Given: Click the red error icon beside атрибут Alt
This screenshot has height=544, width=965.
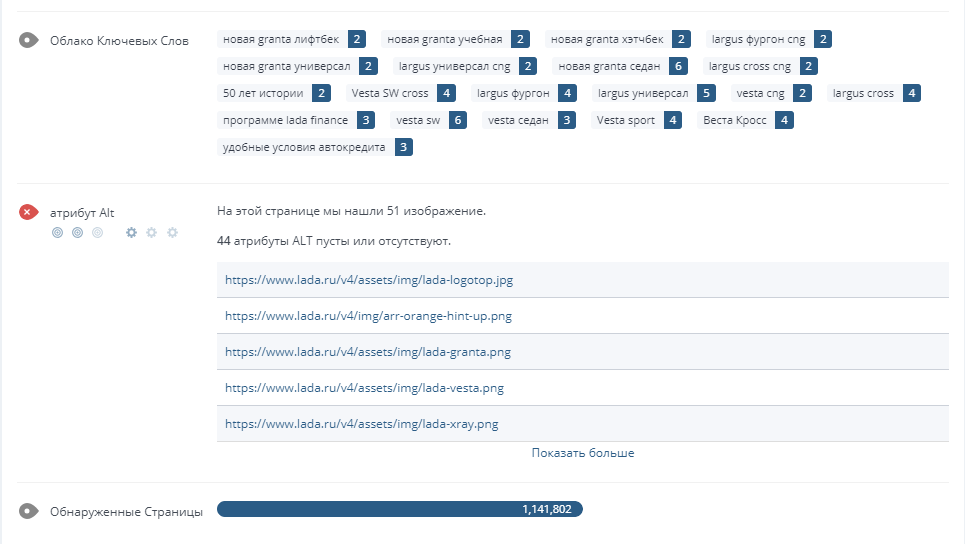Looking at the screenshot, I should click(28, 212).
